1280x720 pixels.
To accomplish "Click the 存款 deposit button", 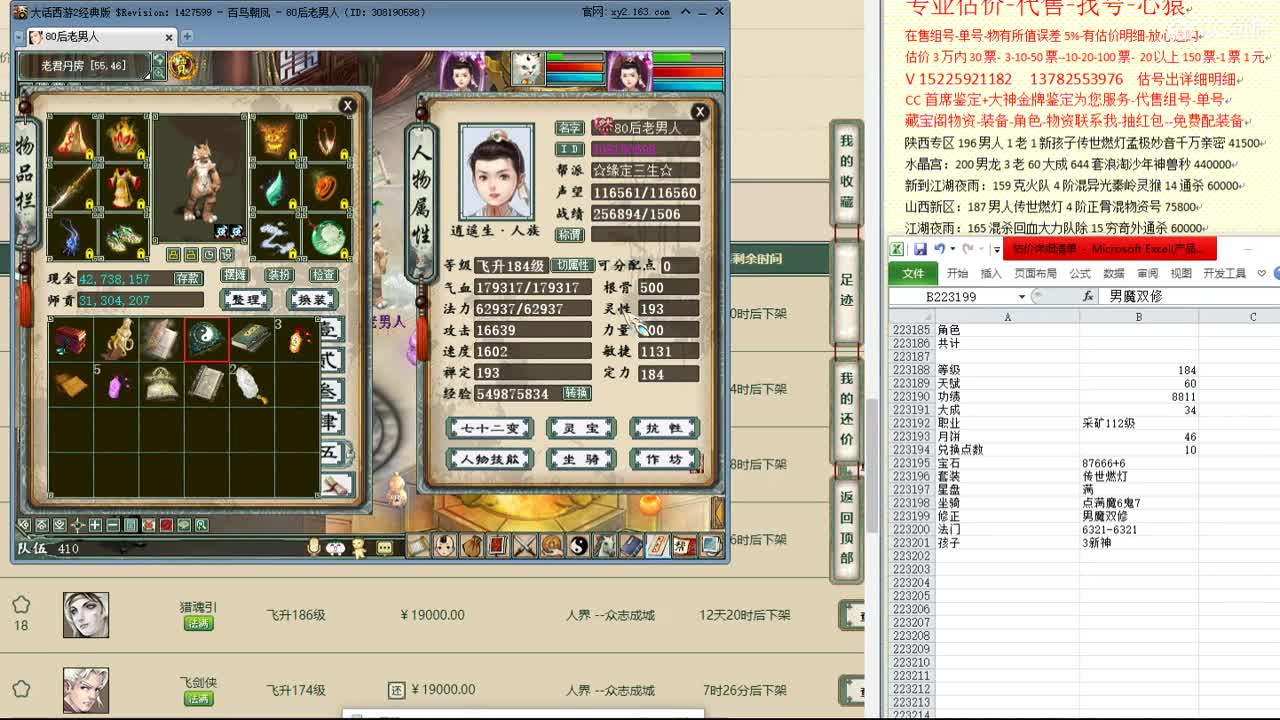I will click(x=188, y=279).
